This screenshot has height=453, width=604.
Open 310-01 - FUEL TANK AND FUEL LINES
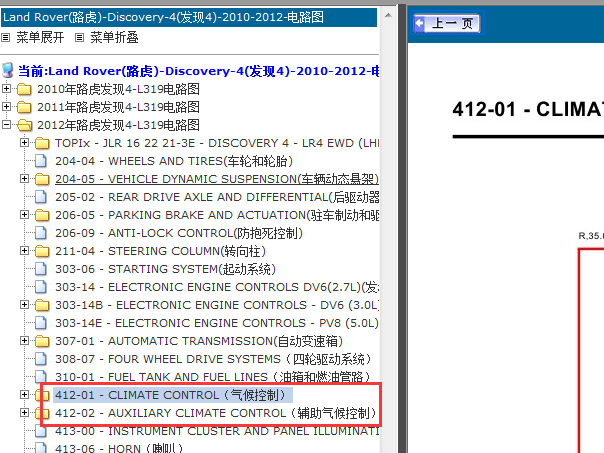pos(213,377)
